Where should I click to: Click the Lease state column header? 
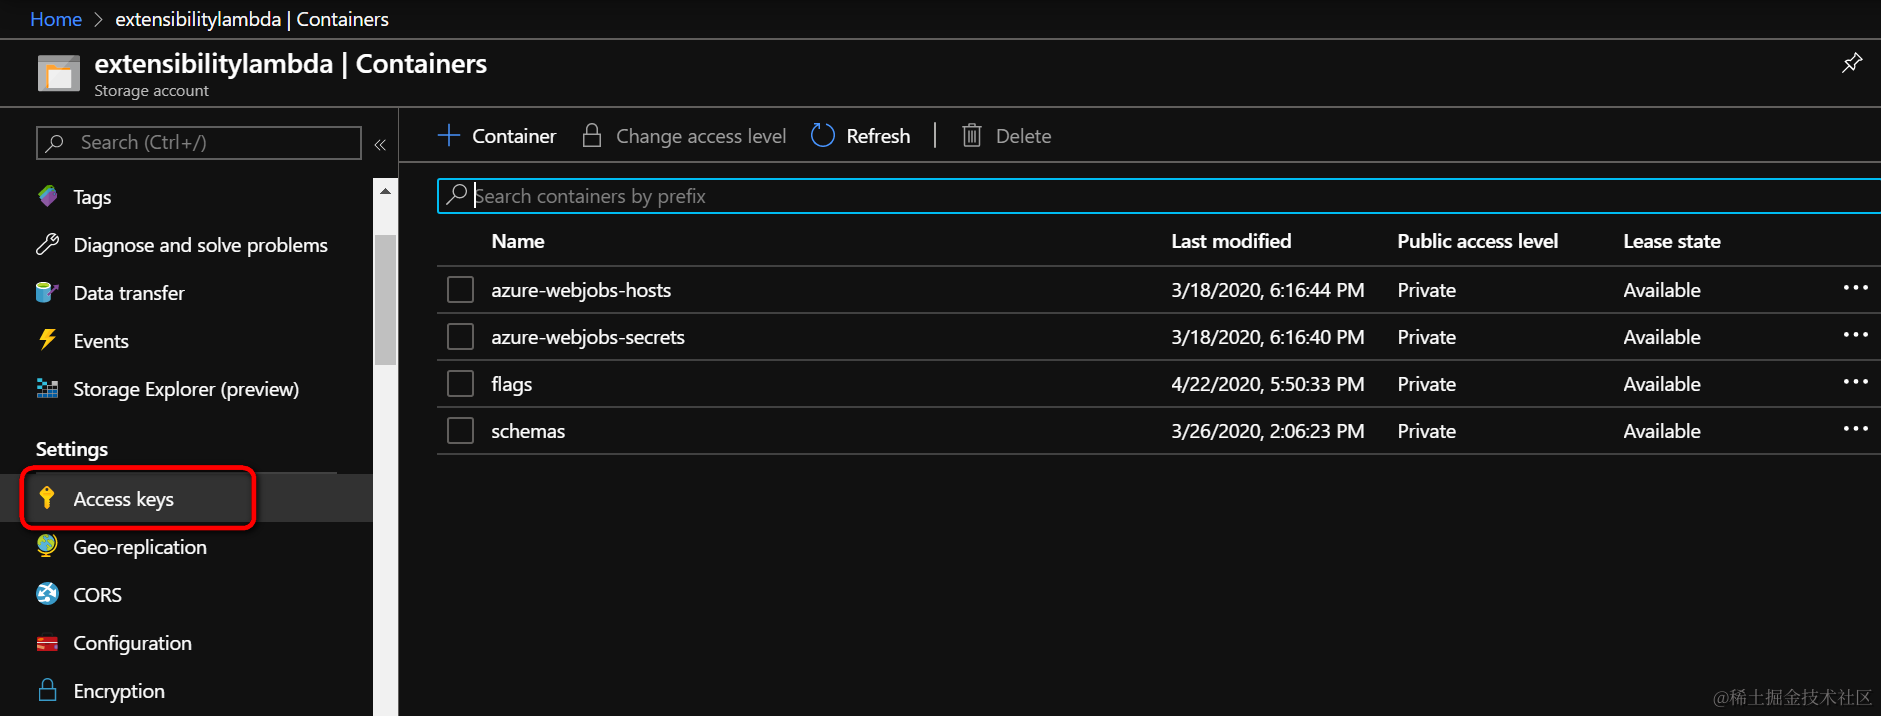coord(1672,241)
